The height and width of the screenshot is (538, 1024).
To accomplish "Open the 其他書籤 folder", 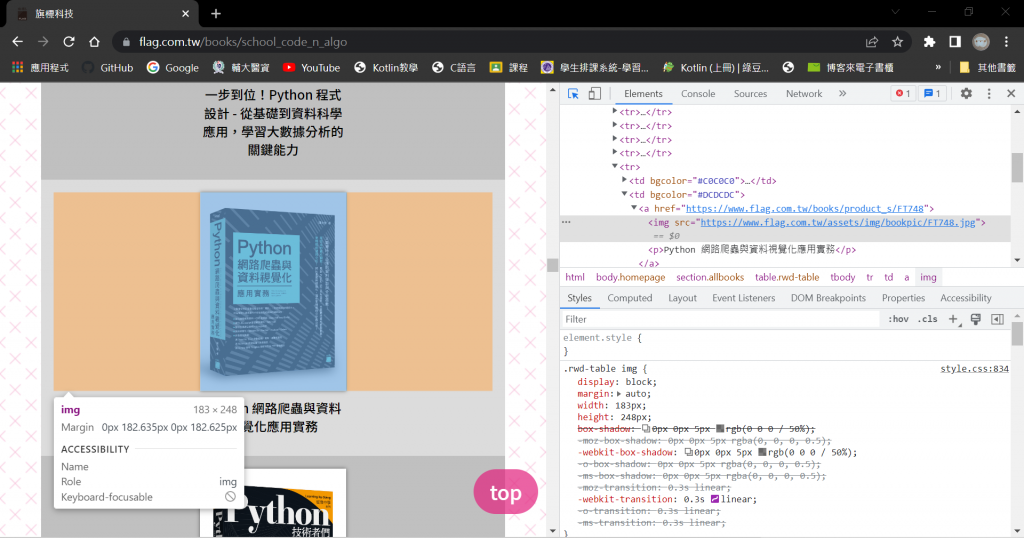I will 987,67.
